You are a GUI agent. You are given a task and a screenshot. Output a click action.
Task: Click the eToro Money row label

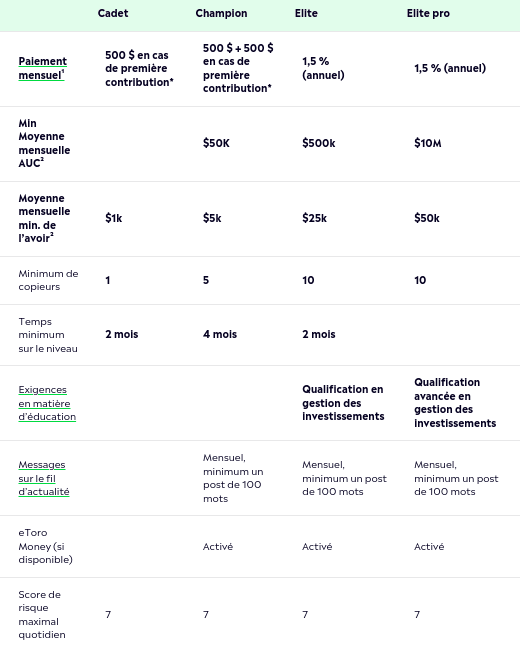[45, 546]
